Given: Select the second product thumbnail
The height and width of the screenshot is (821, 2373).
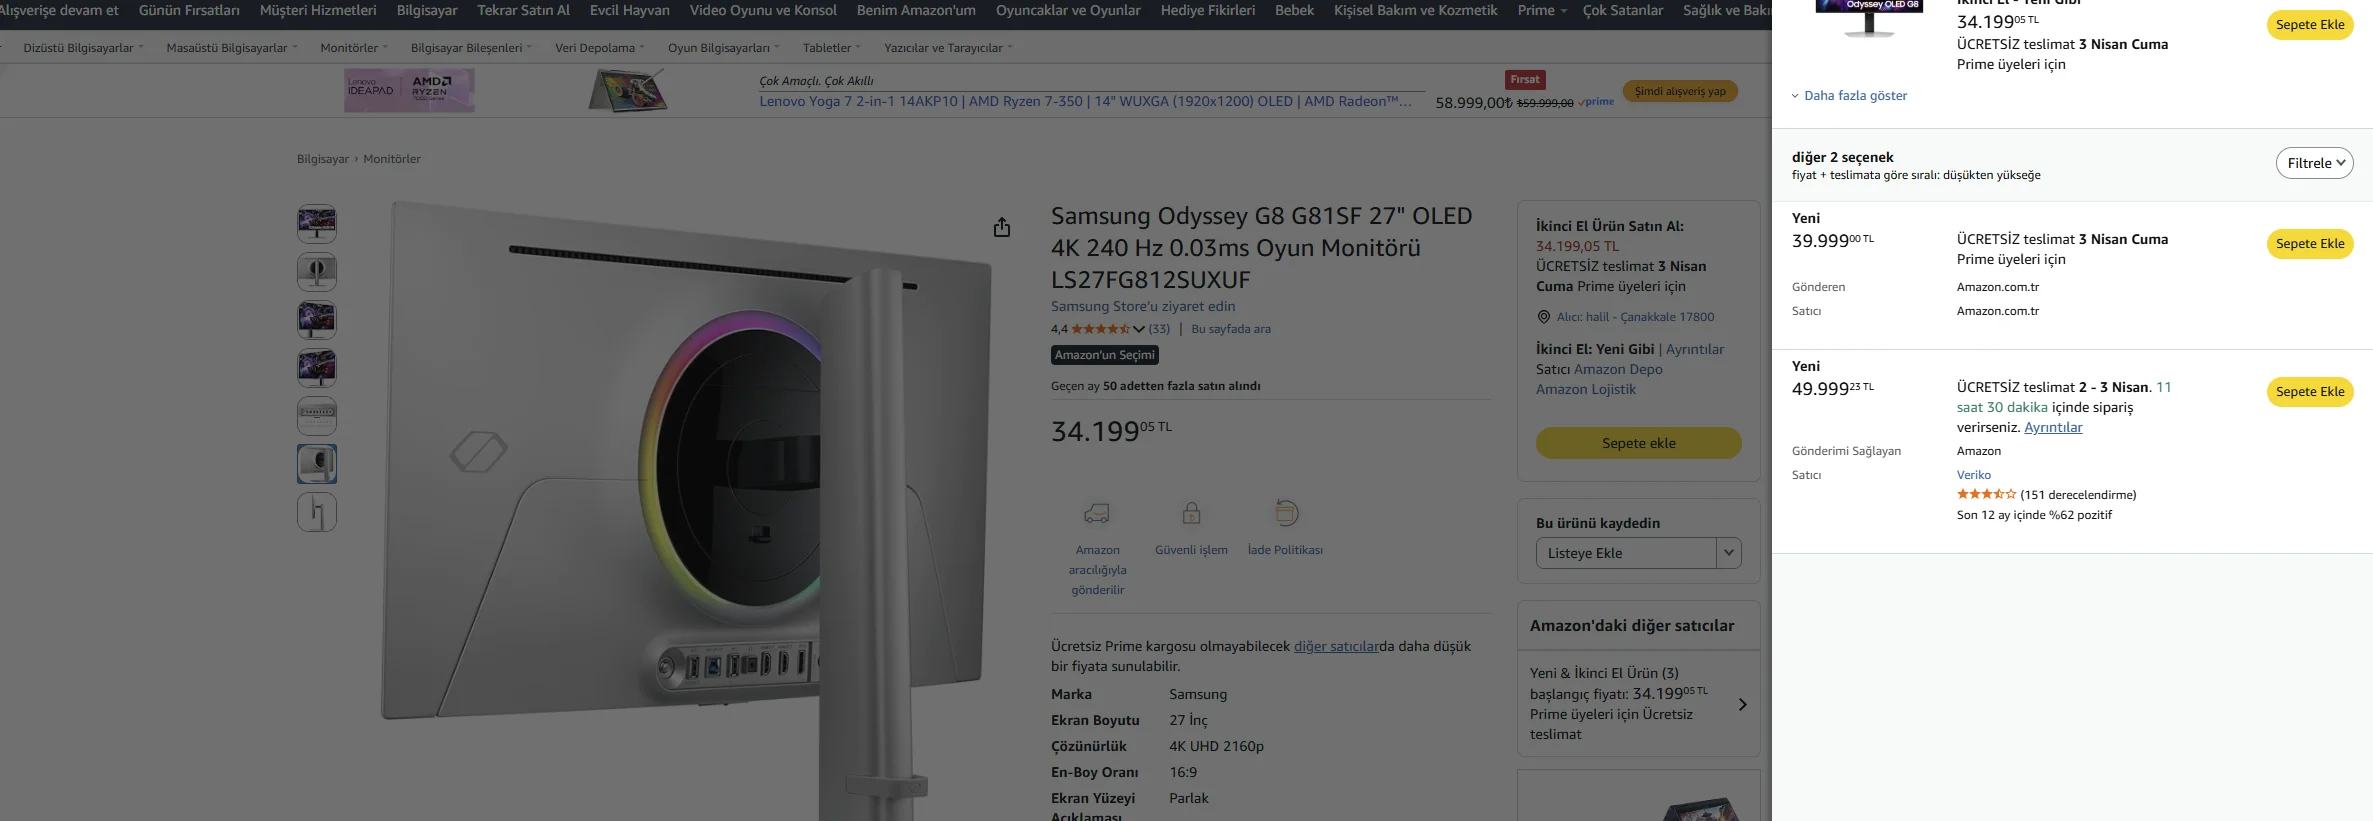Looking at the screenshot, I should pyautogui.click(x=317, y=272).
